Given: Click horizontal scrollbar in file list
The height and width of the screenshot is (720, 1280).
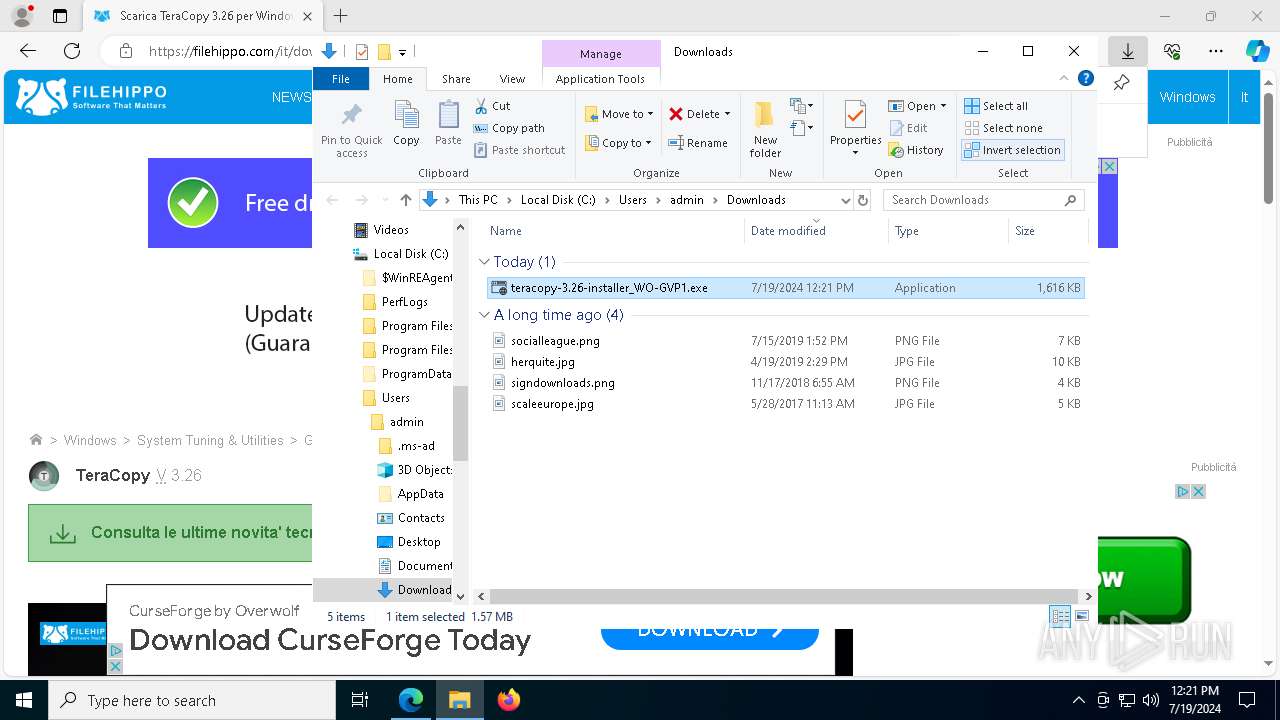Looking at the screenshot, I should (x=782, y=596).
